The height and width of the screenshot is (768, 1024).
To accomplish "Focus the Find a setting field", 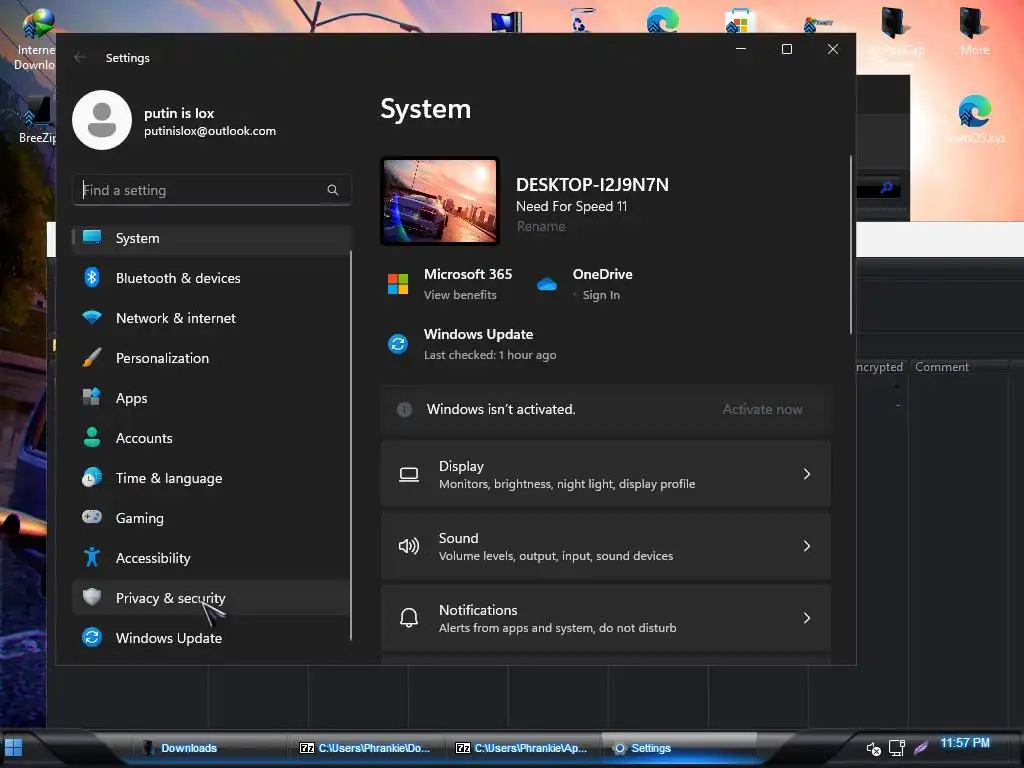I will pyautogui.click(x=212, y=190).
